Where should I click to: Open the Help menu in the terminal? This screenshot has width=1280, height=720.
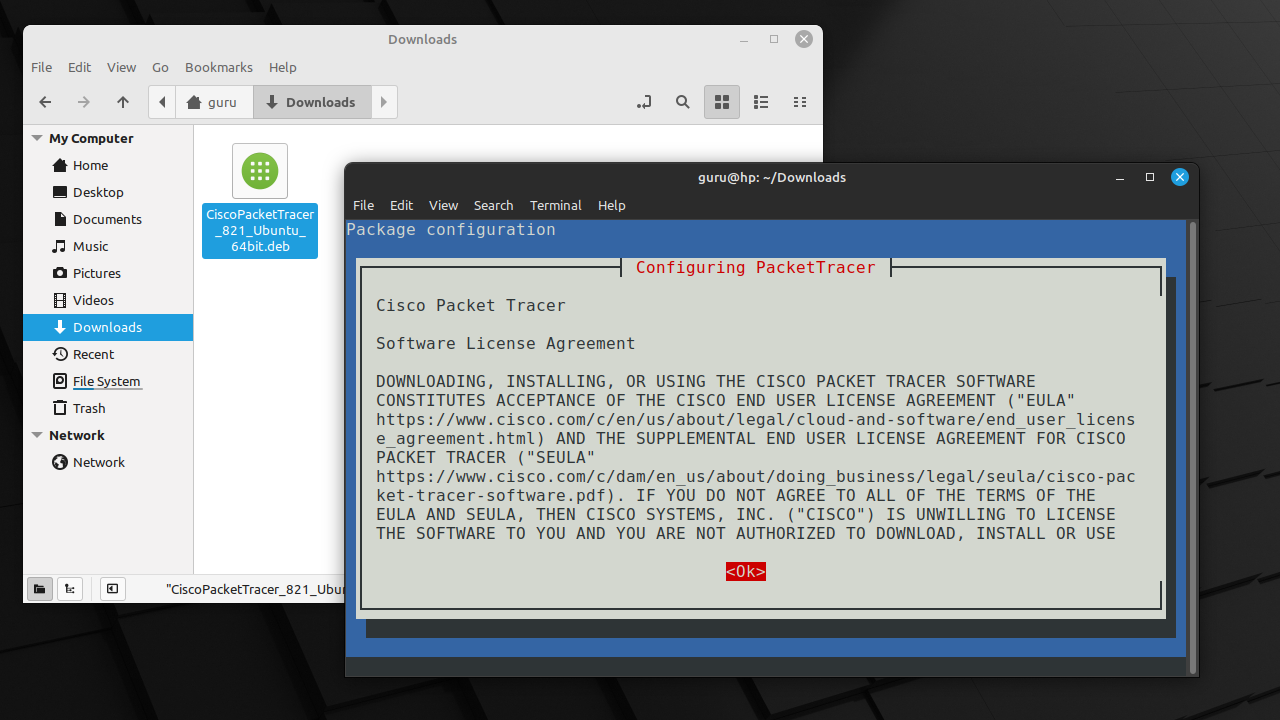tap(611, 205)
